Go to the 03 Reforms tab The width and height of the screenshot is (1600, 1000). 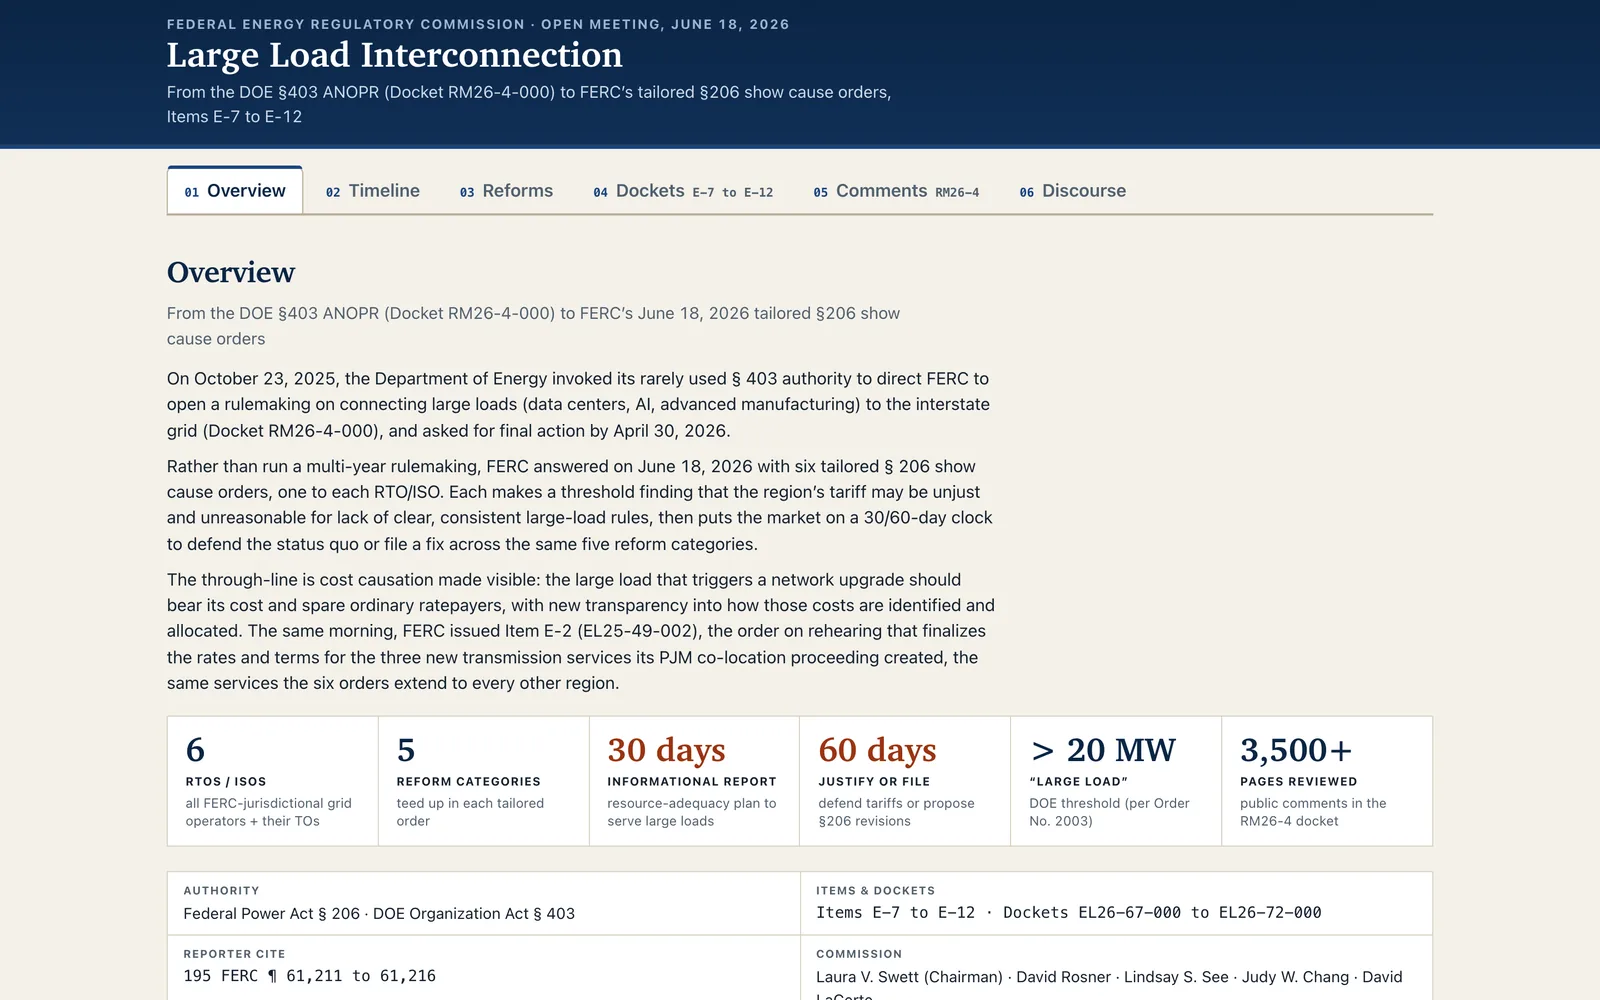click(506, 191)
